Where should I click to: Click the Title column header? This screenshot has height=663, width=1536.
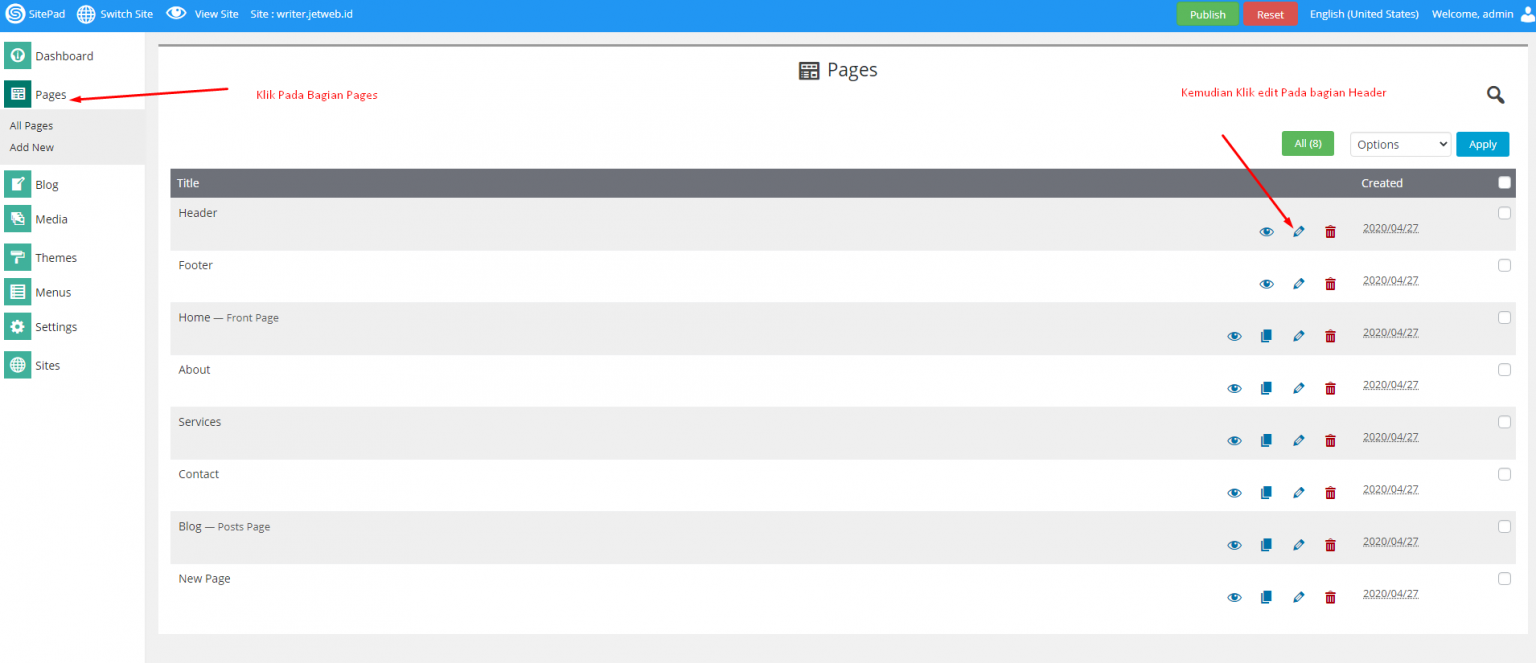[188, 183]
